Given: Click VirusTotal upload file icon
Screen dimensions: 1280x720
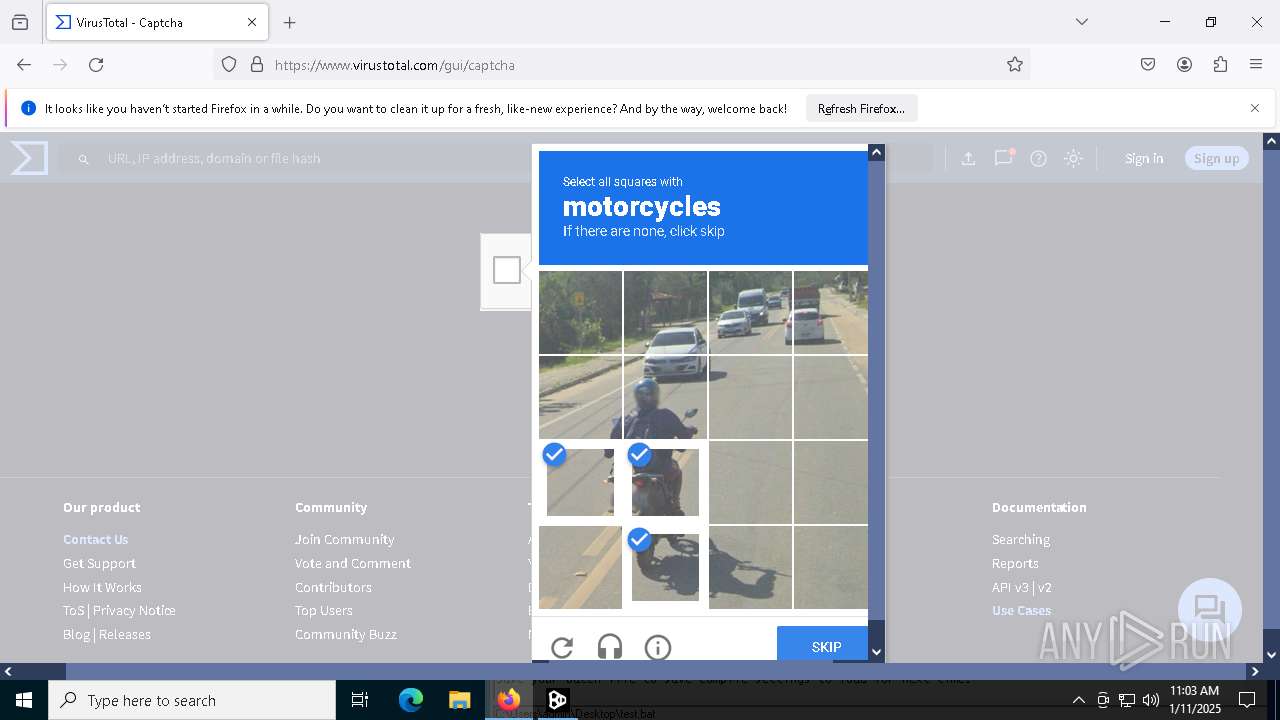Looking at the screenshot, I should 968,158.
